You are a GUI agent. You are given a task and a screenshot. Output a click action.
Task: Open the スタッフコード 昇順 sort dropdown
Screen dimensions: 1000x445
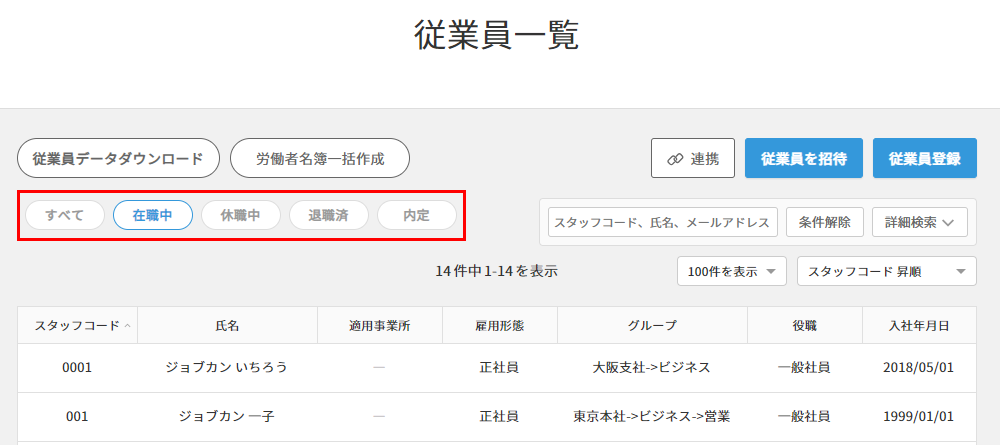tap(886, 271)
